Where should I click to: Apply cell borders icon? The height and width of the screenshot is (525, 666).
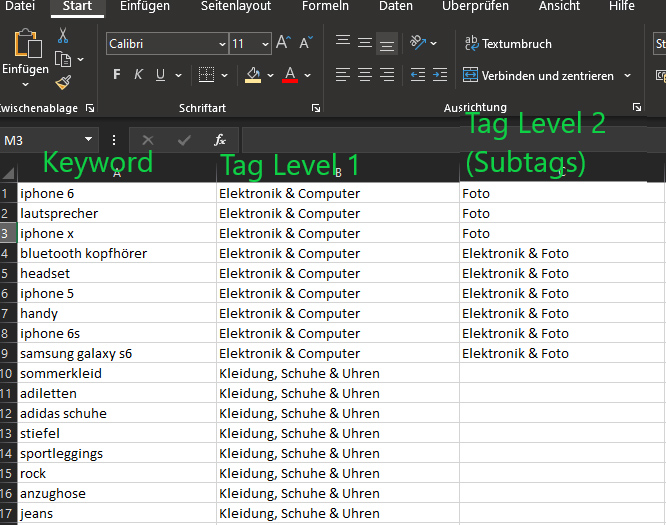(206, 75)
